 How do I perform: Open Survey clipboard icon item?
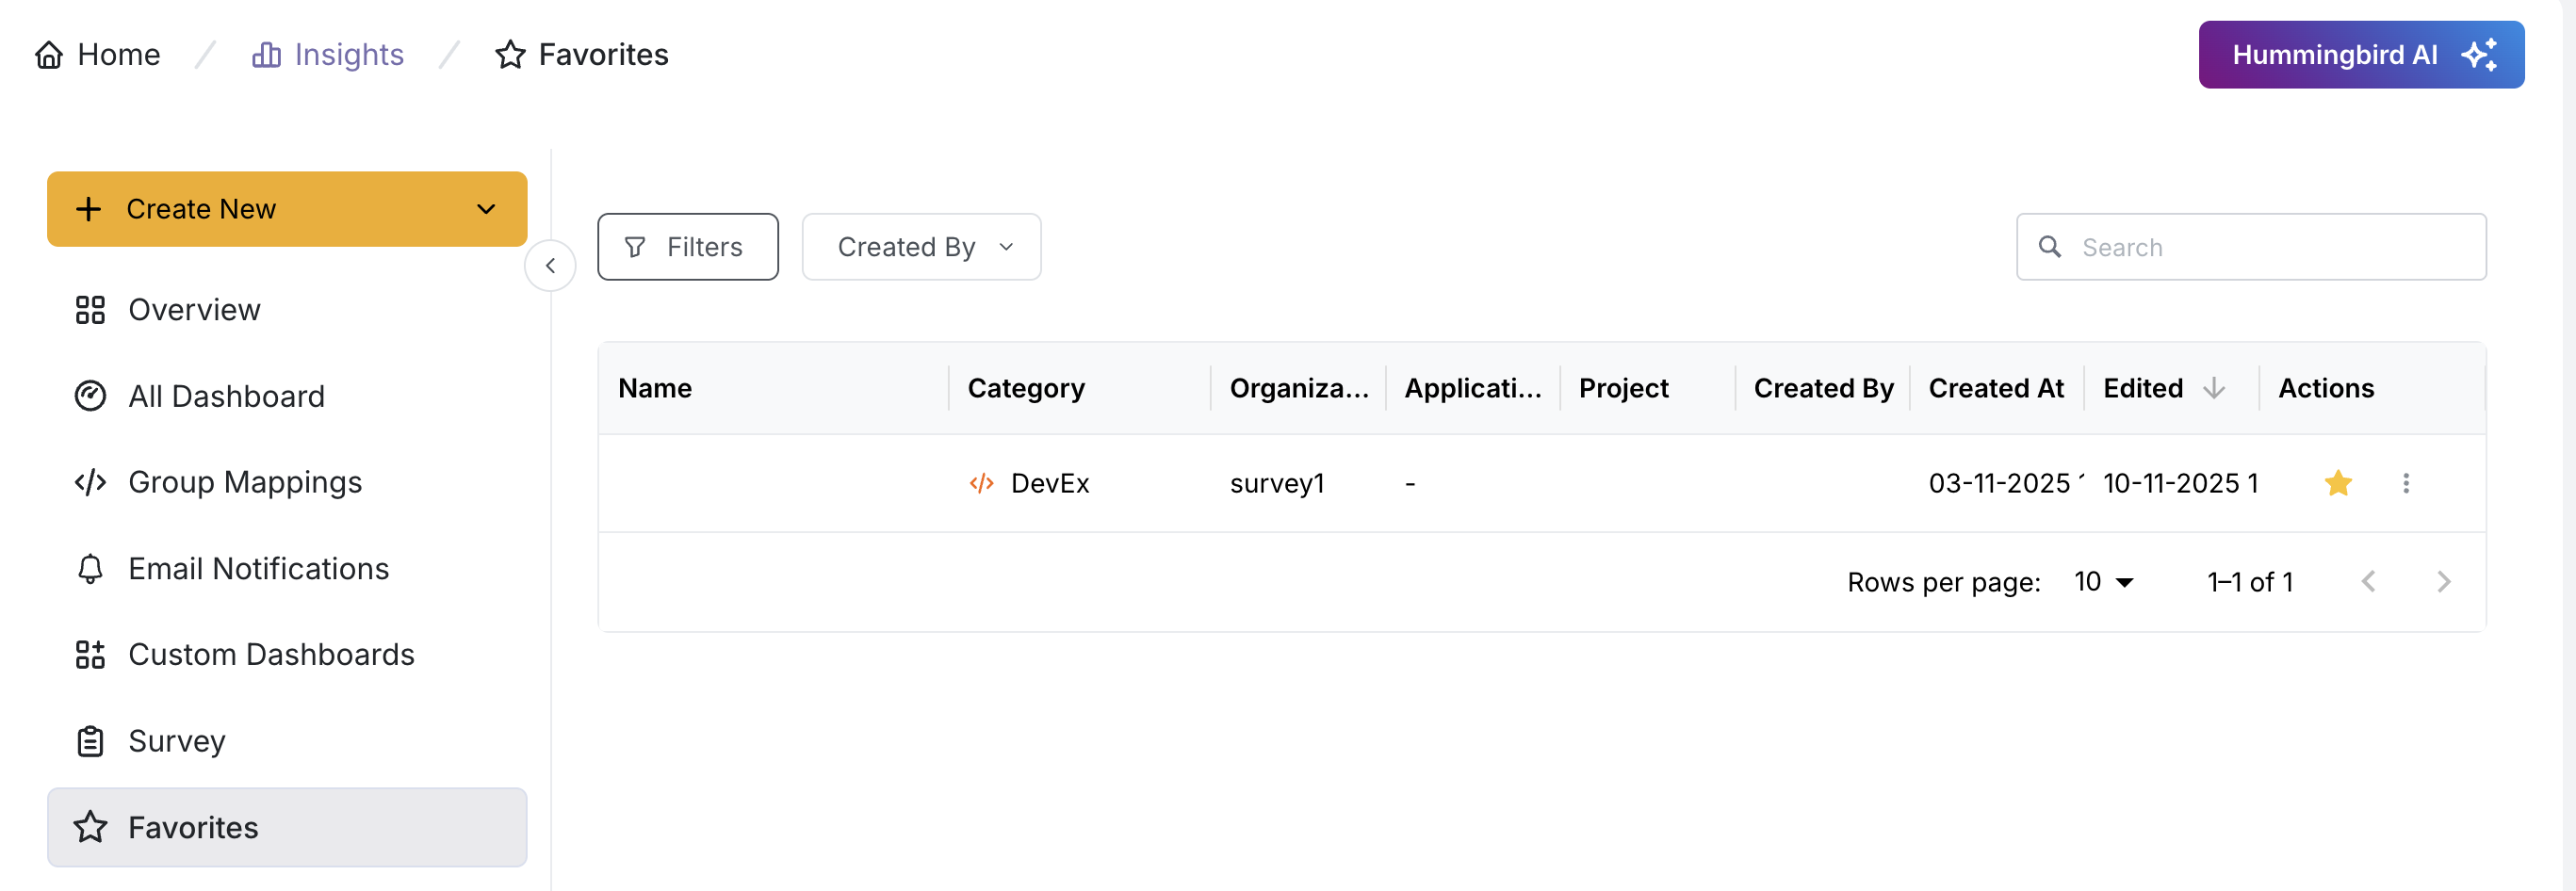tap(90, 741)
